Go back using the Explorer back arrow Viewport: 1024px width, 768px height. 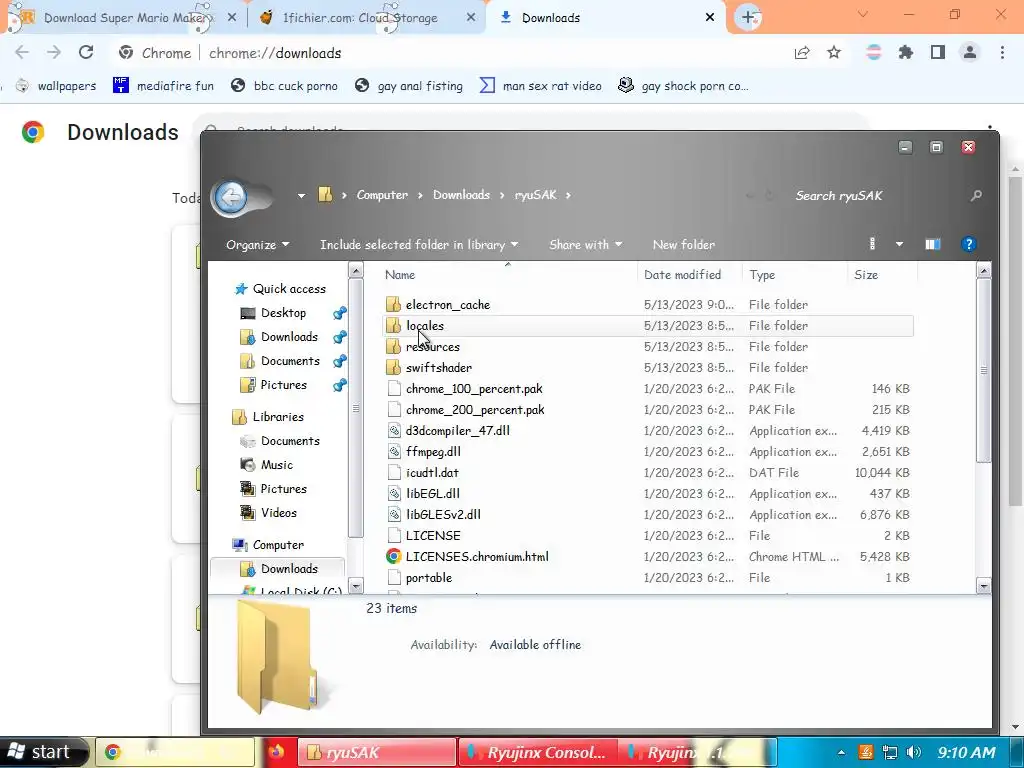click(x=231, y=197)
